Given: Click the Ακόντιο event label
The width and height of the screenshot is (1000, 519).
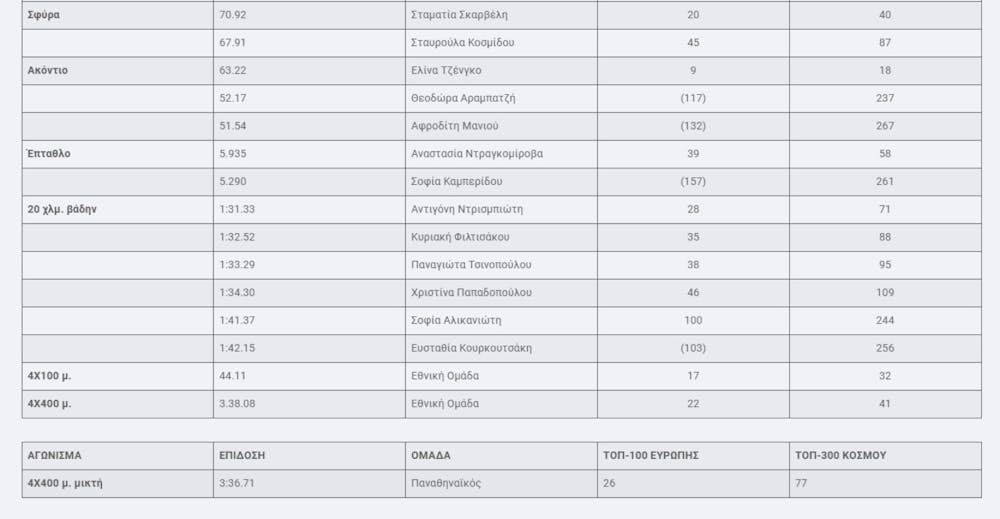Looking at the screenshot, I should tap(48, 71).
